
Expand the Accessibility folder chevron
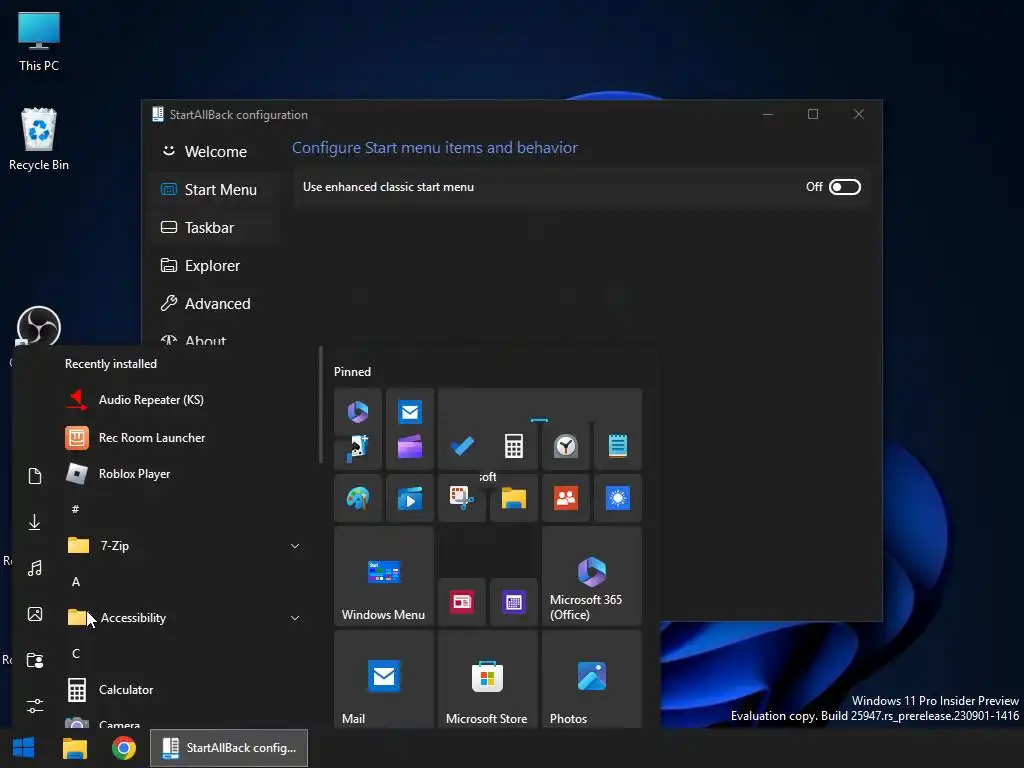pos(295,618)
